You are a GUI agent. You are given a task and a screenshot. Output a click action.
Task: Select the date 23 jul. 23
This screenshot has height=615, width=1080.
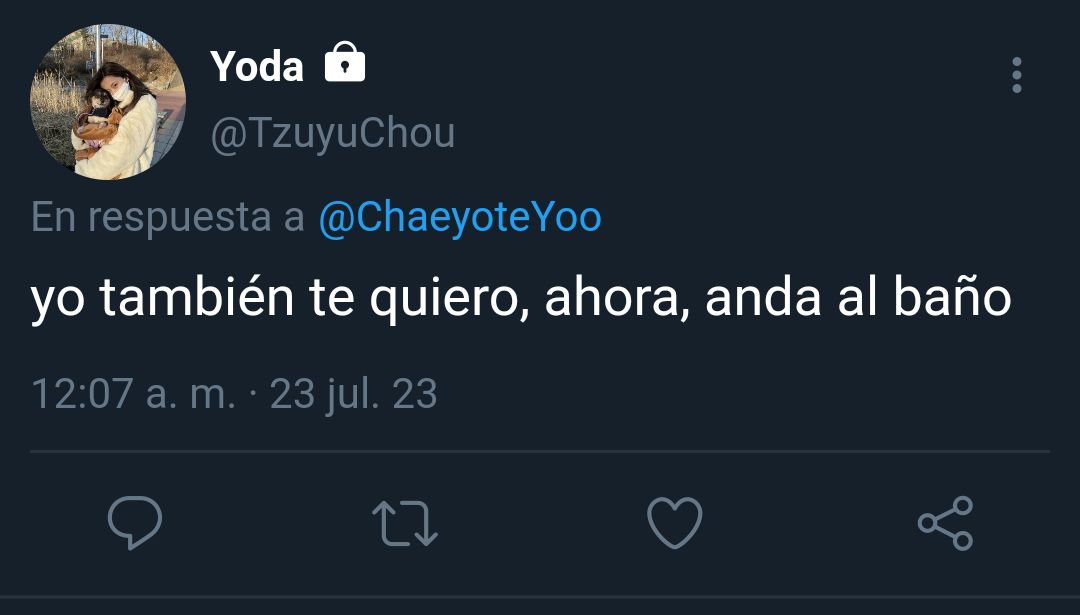click(353, 393)
